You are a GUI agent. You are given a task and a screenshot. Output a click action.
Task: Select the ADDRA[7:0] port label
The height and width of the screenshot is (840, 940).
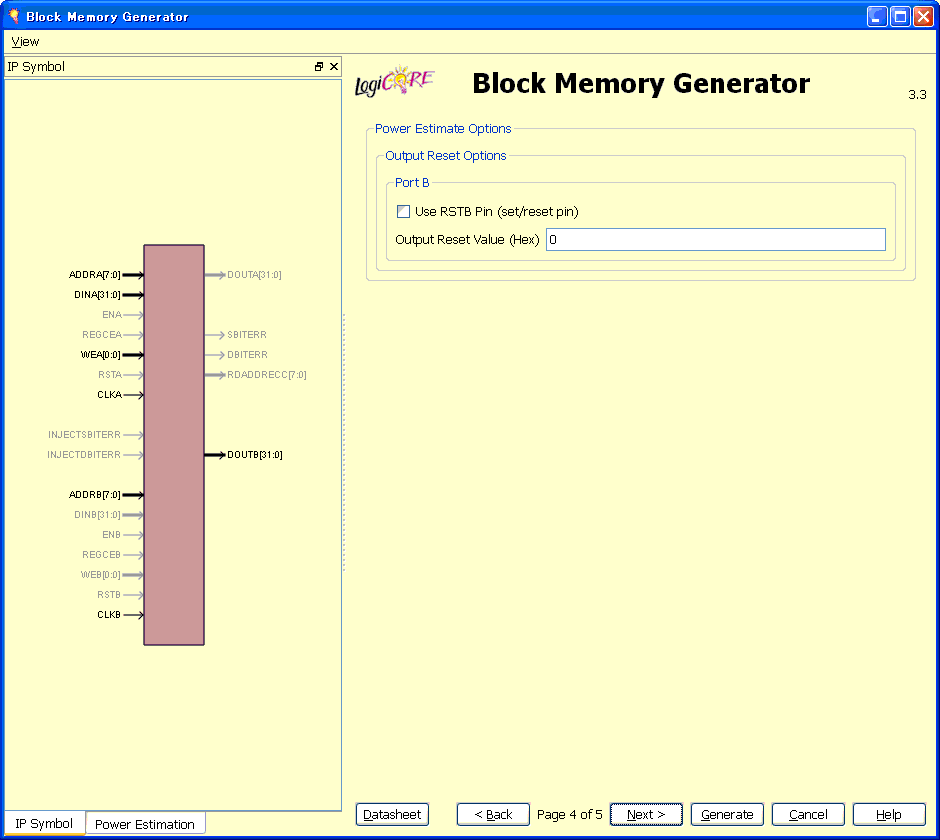coord(95,275)
